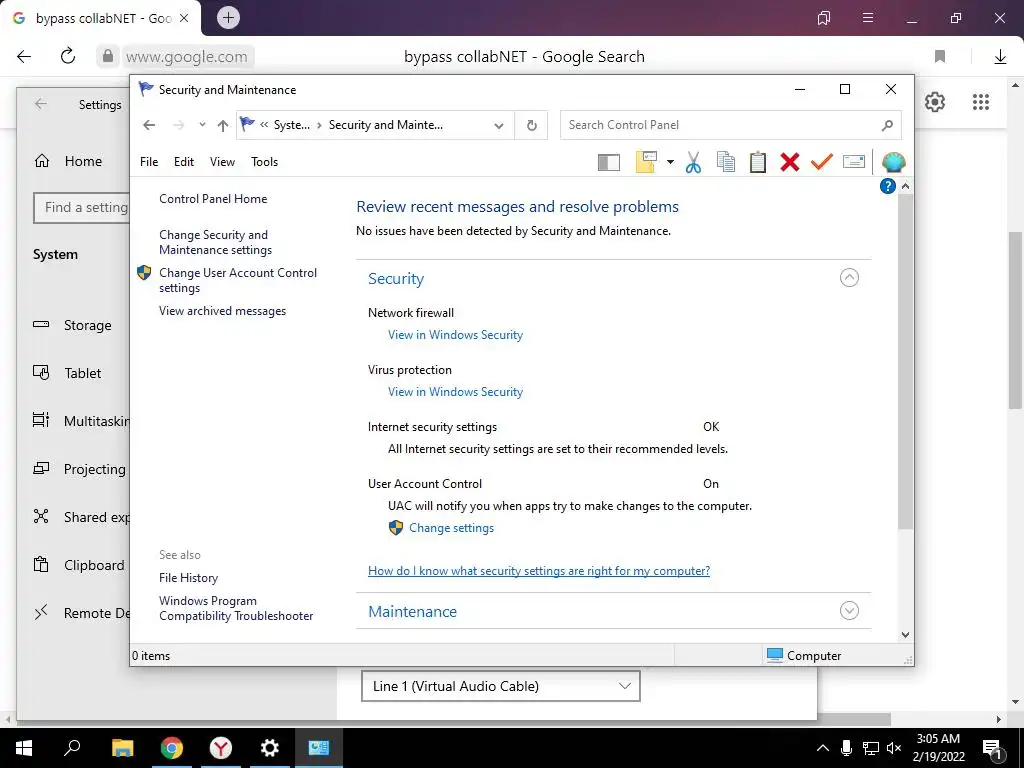Click the Google settings gear icon
Image resolution: width=1024 pixels, height=768 pixels.
pos(935,102)
